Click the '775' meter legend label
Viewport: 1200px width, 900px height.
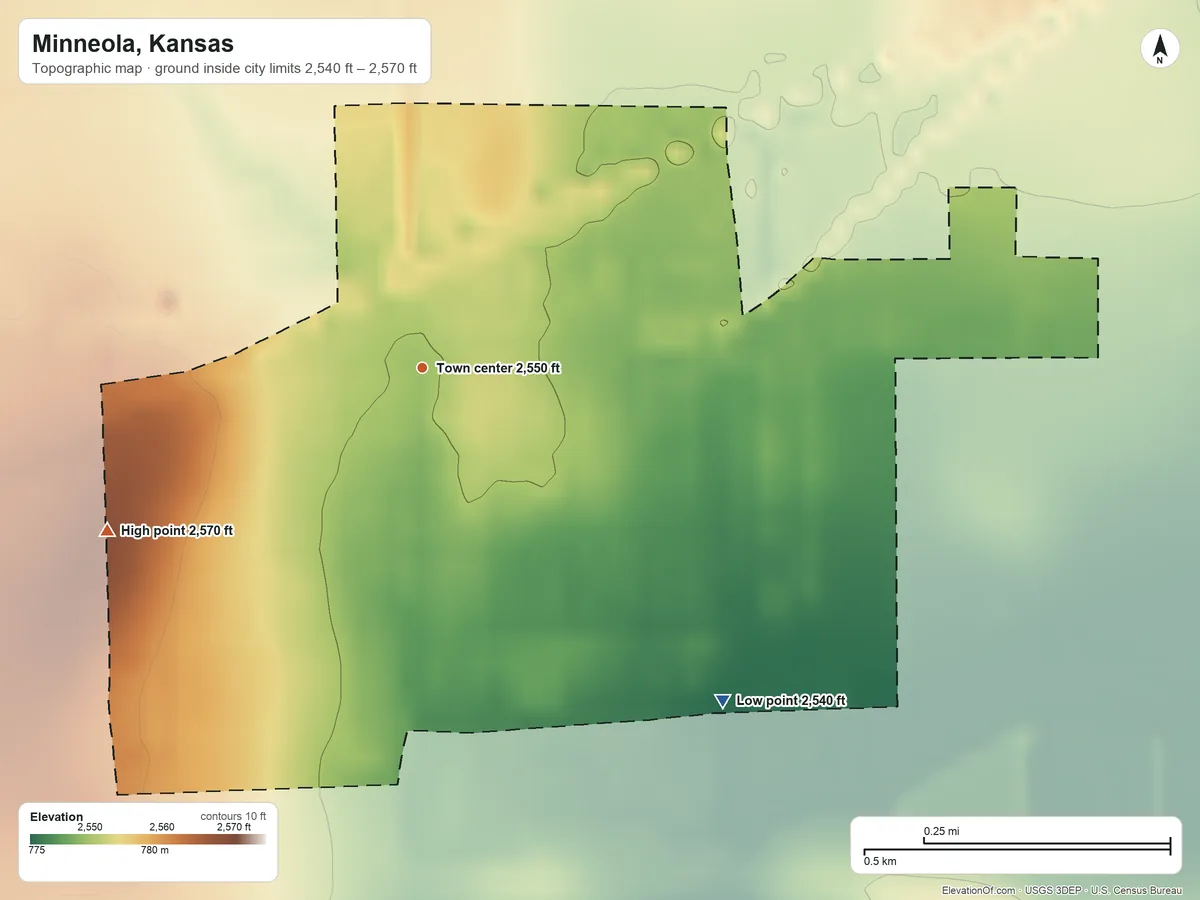pyautogui.click(x=37, y=850)
